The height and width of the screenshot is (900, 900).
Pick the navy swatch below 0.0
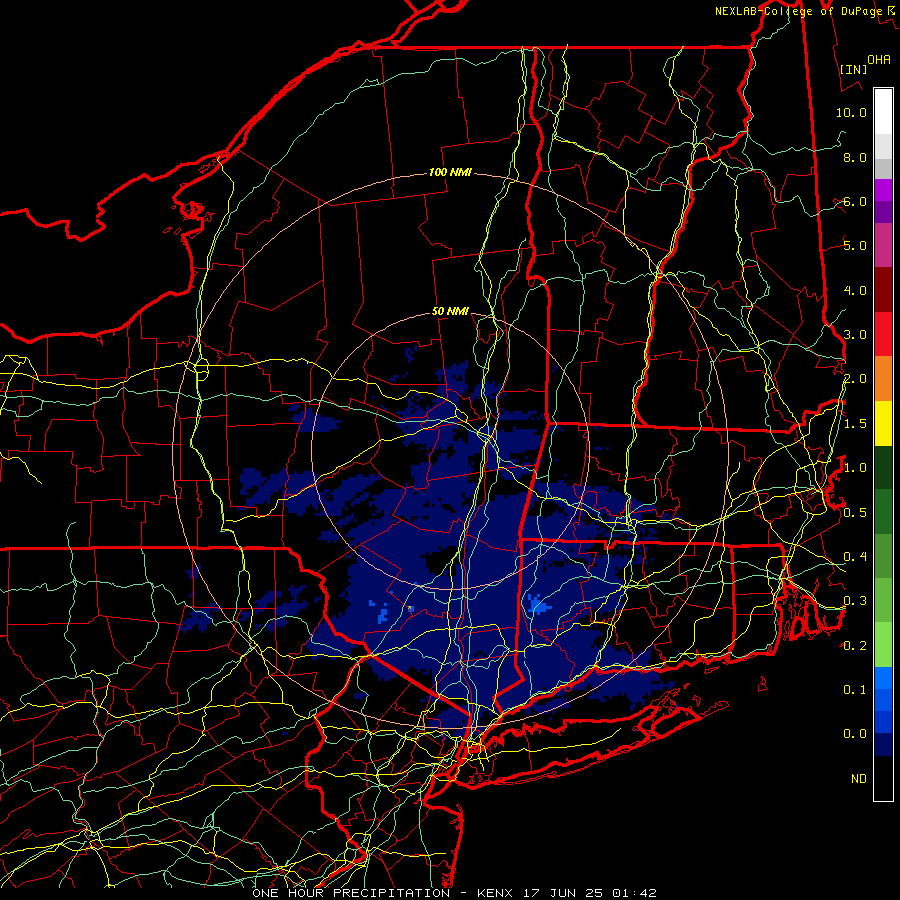[x=883, y=744]
